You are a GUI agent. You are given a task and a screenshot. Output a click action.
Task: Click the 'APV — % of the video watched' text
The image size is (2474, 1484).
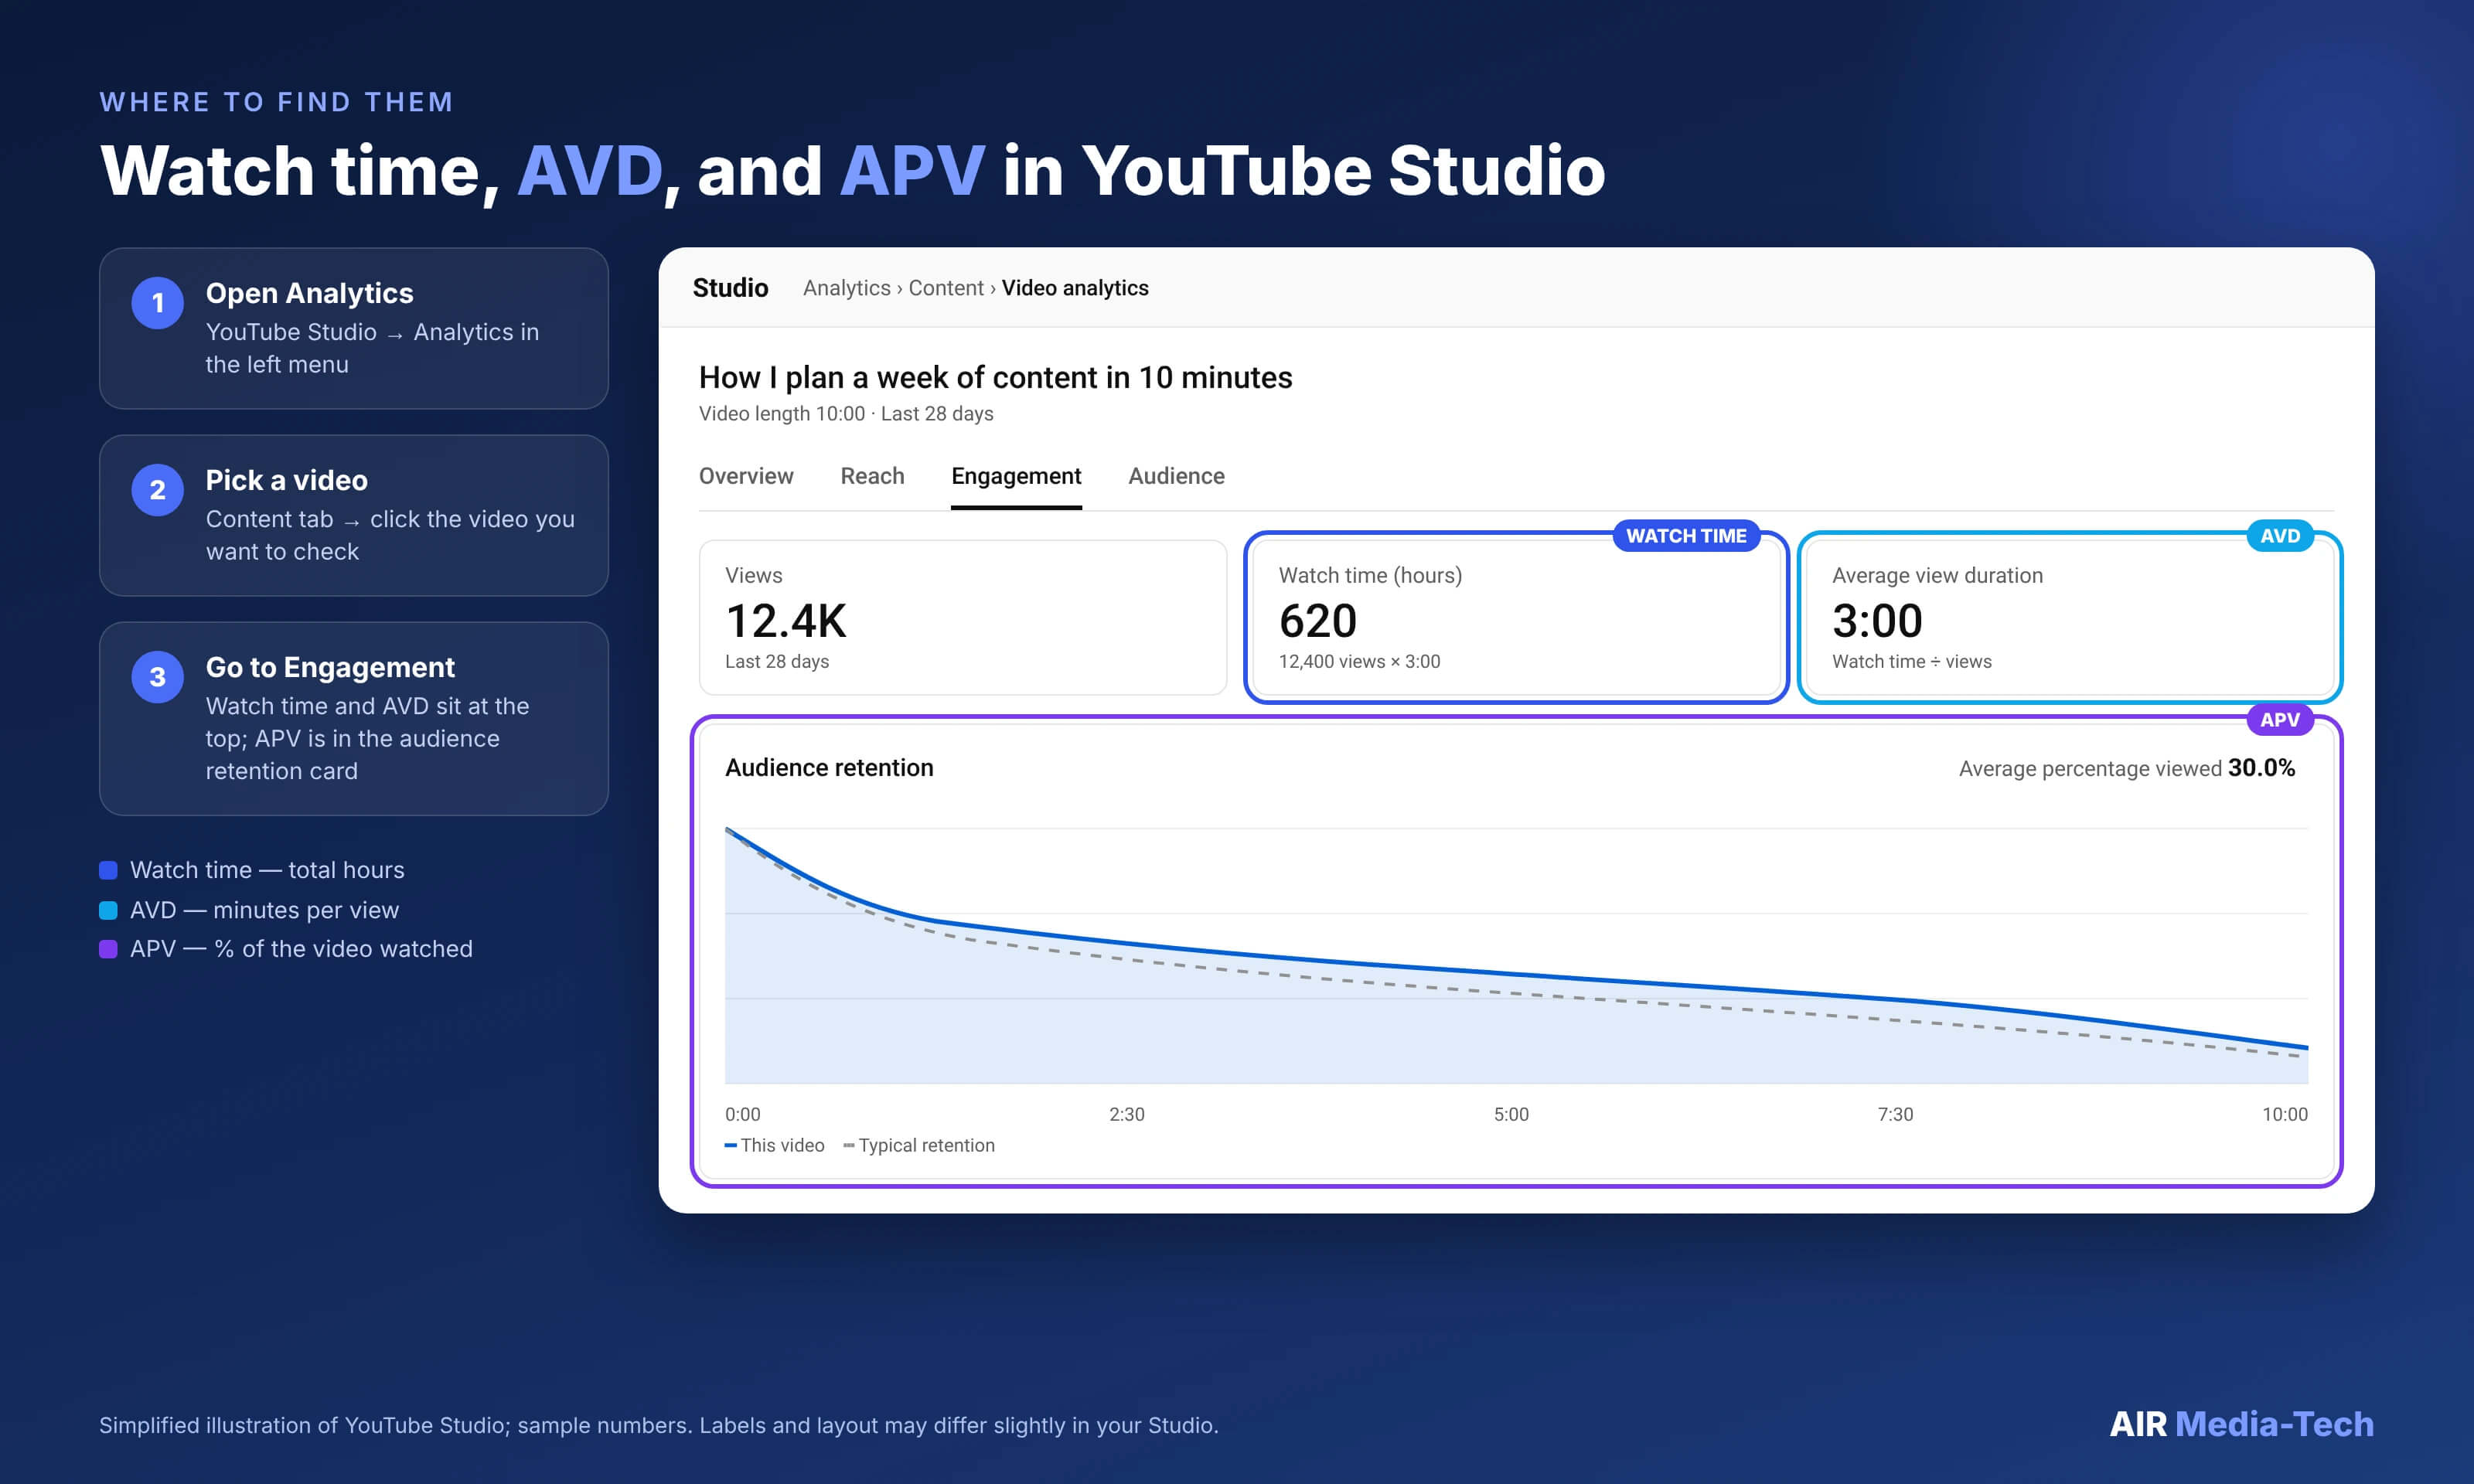pos(301,949)
